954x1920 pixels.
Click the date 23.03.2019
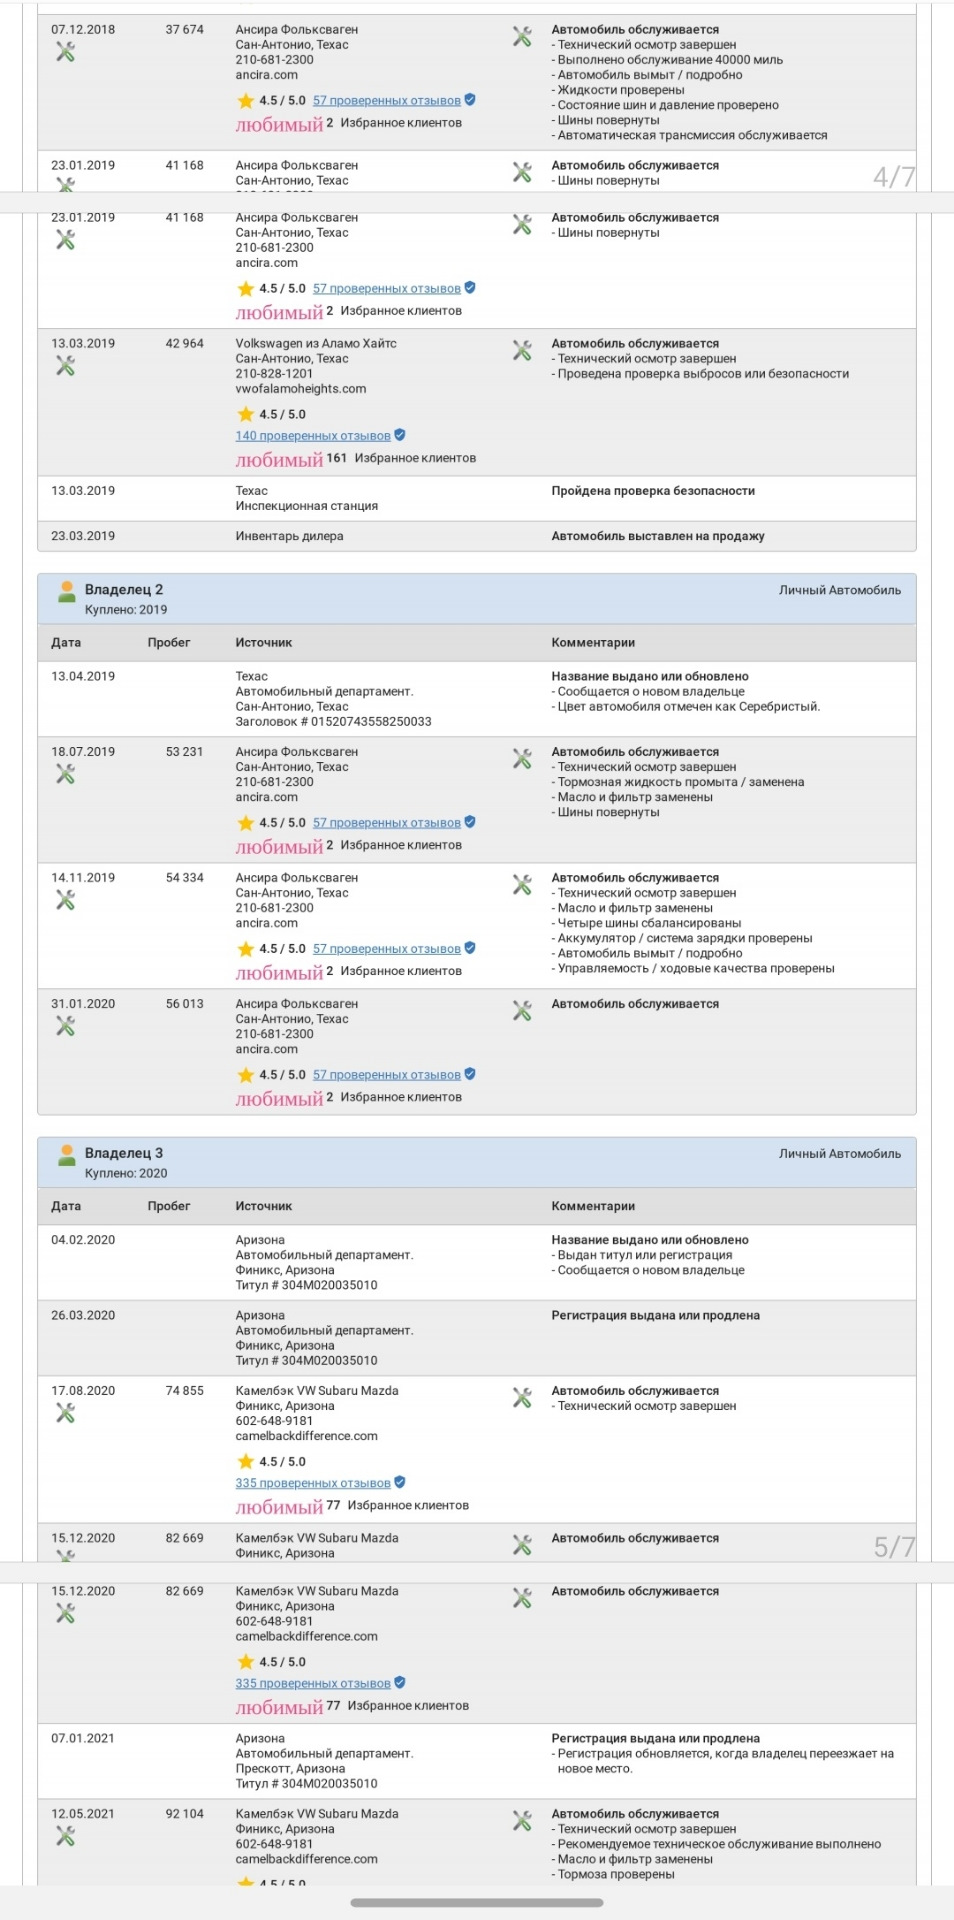[x=83, y=536]
